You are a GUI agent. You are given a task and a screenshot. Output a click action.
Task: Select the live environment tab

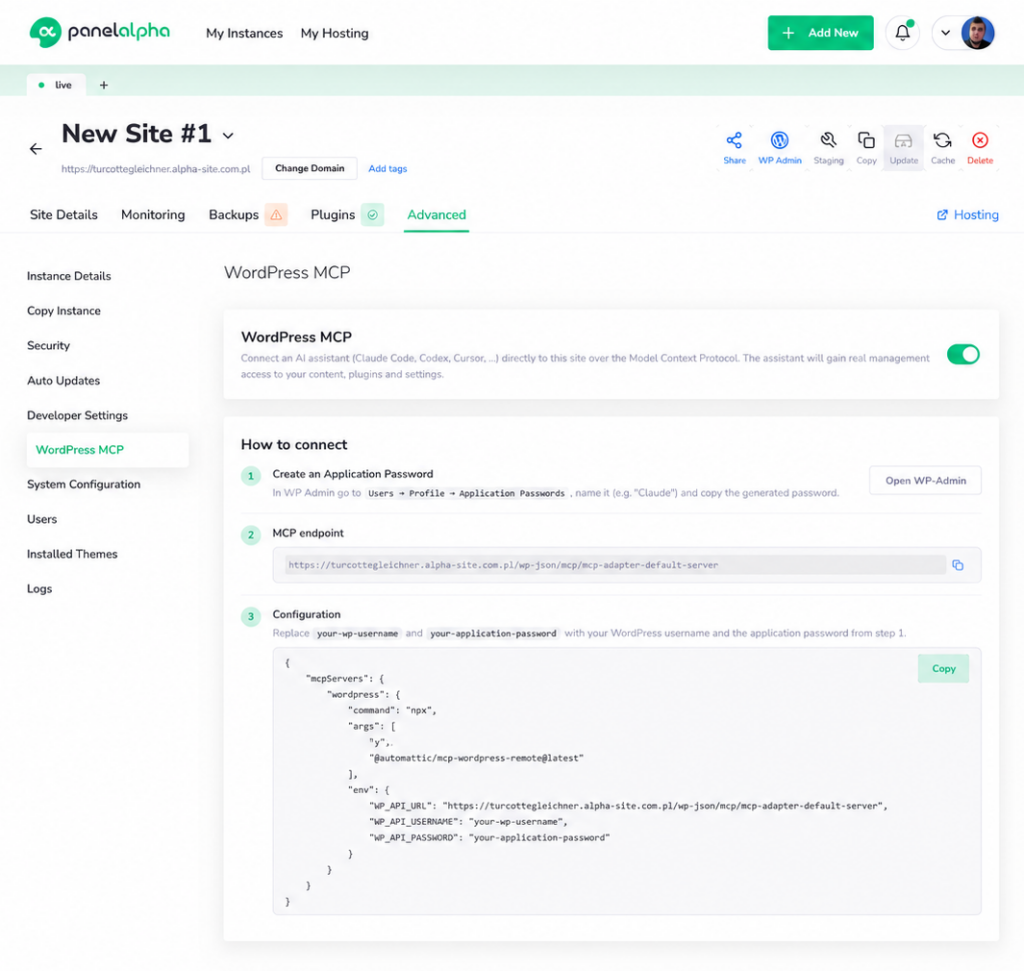[56, 85]
